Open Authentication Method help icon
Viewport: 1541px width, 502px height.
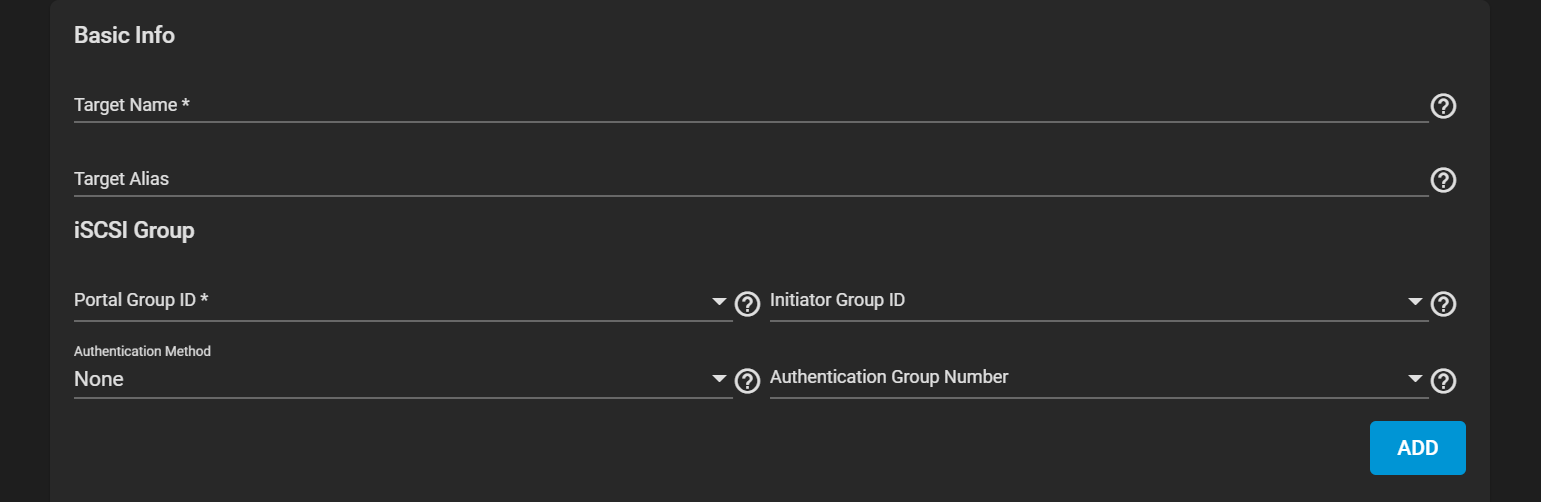pyautogui.click(x=747, y=380)
